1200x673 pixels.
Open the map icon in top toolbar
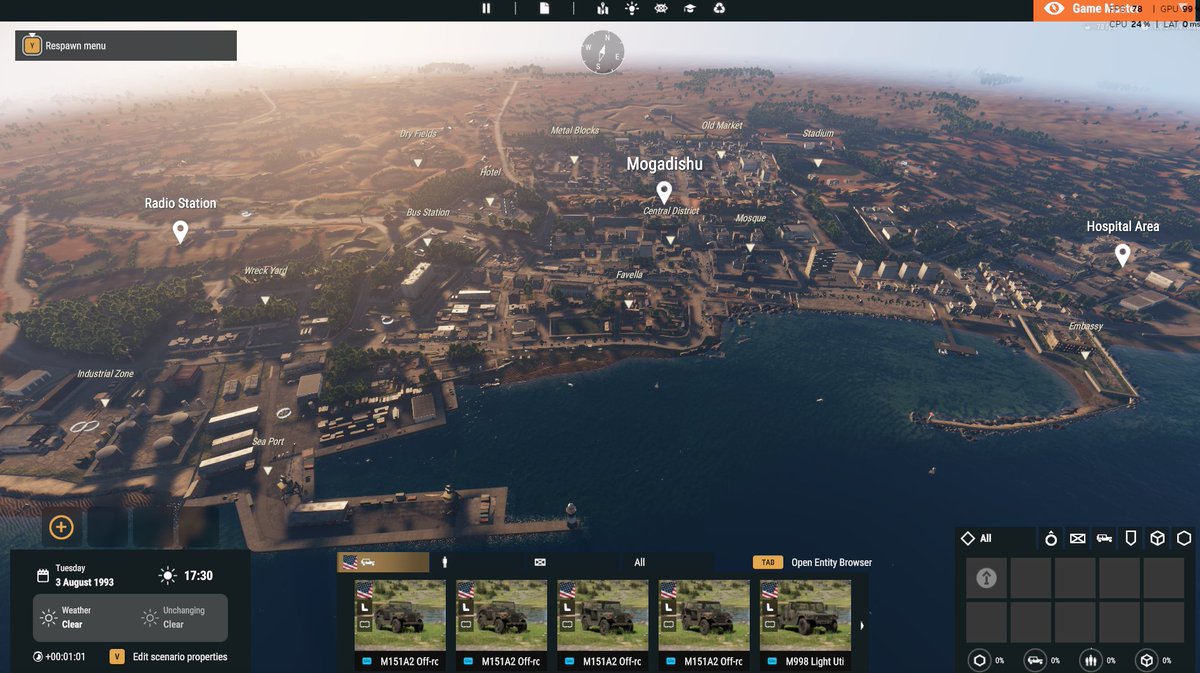[602, 9]
